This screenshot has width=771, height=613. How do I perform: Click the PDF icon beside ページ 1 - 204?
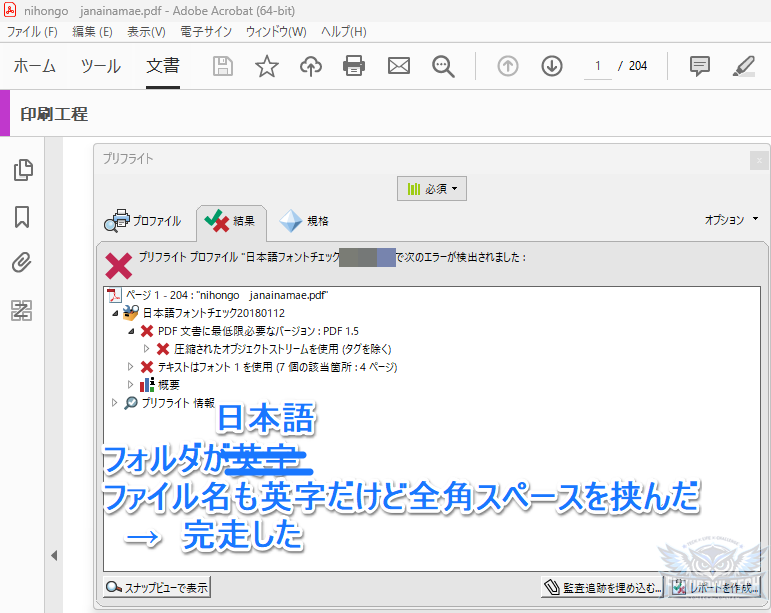click(x=114, y=295)
